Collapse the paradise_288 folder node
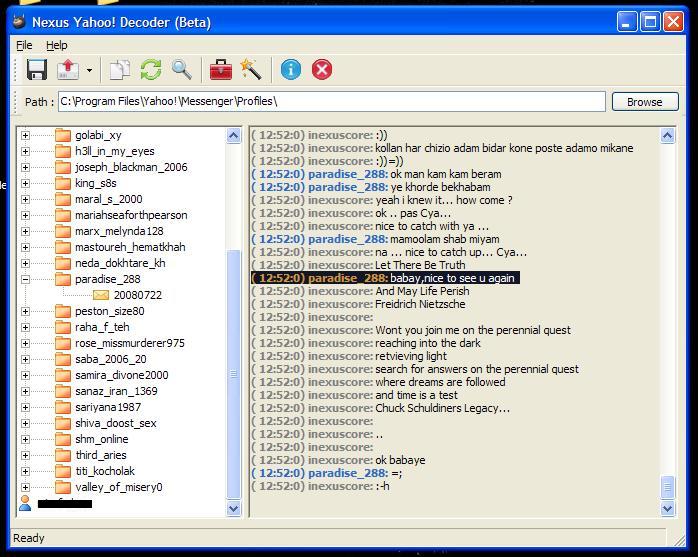 tap(25, 279)
